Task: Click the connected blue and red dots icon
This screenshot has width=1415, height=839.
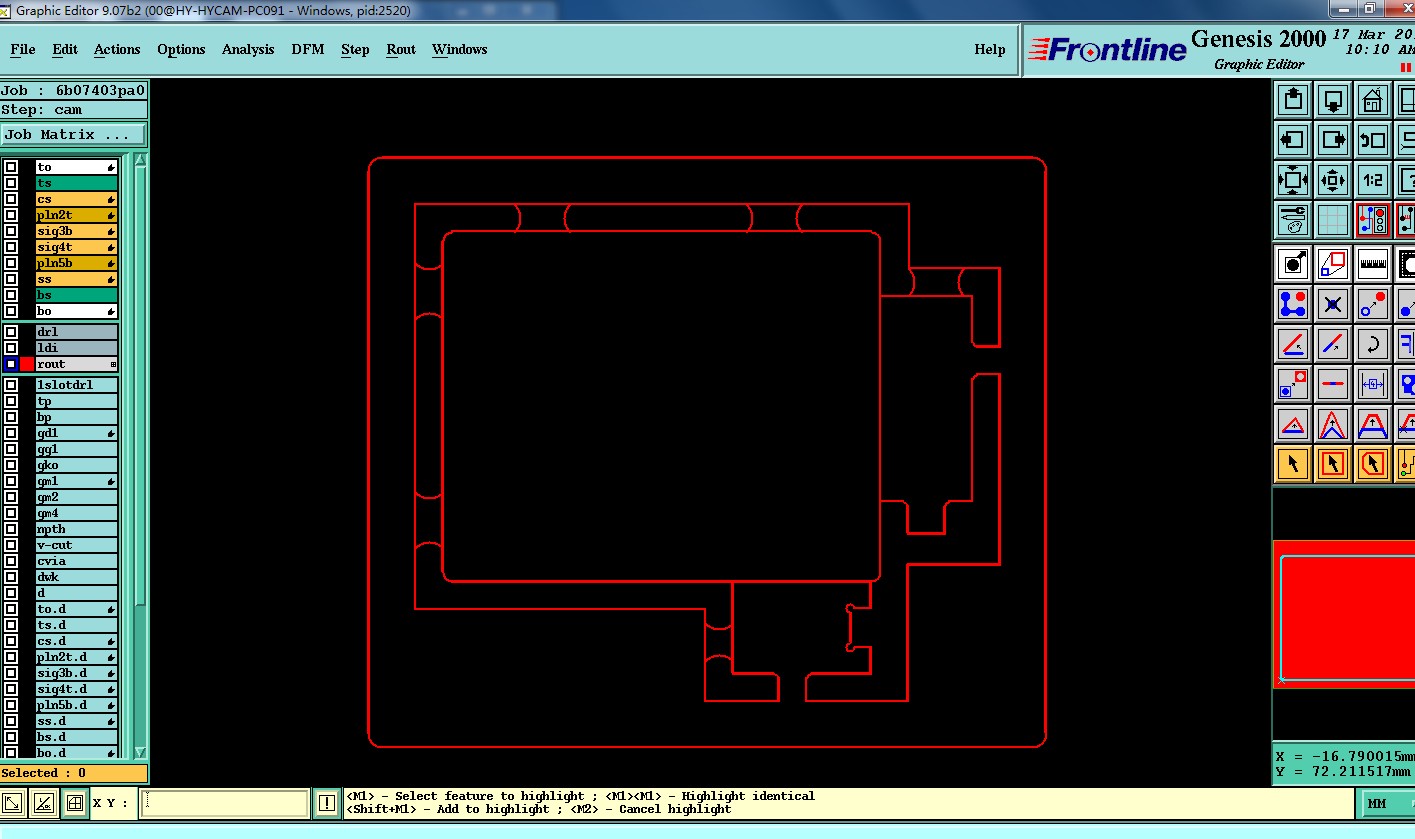Action: (1293, 304)
